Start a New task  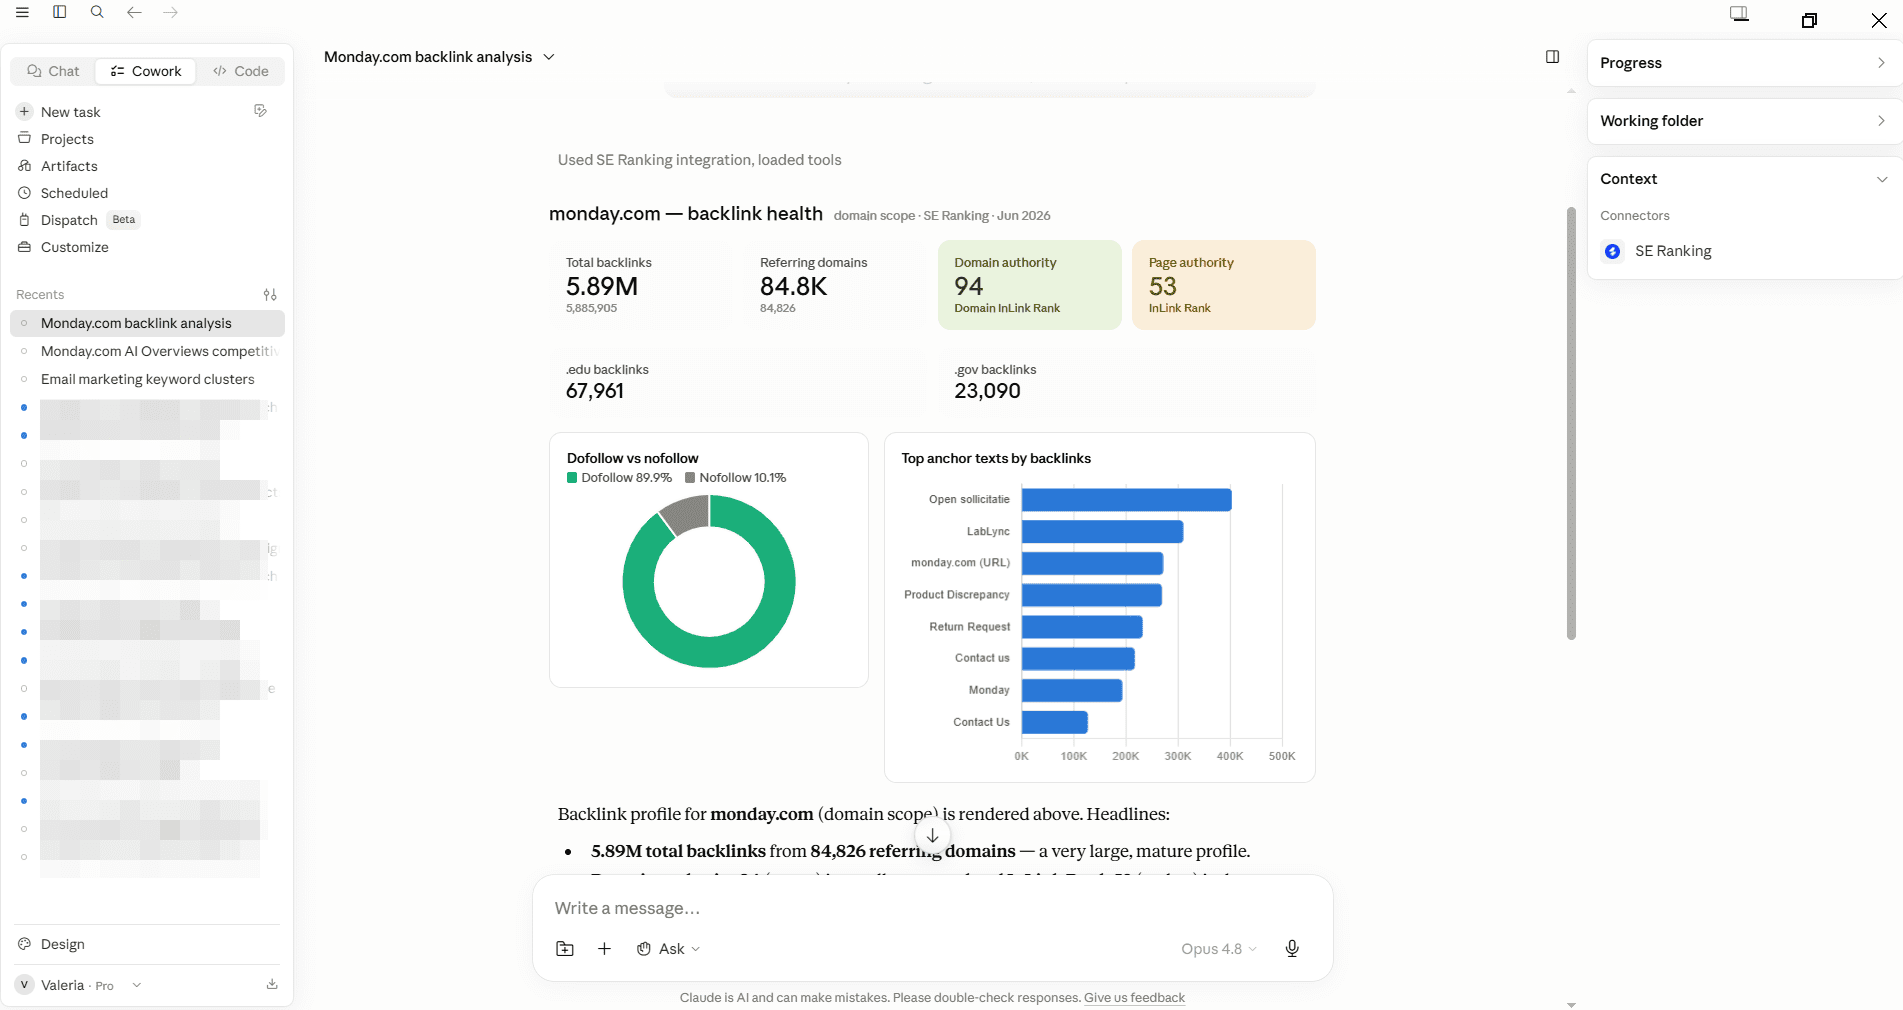click(x=70, y=112)
